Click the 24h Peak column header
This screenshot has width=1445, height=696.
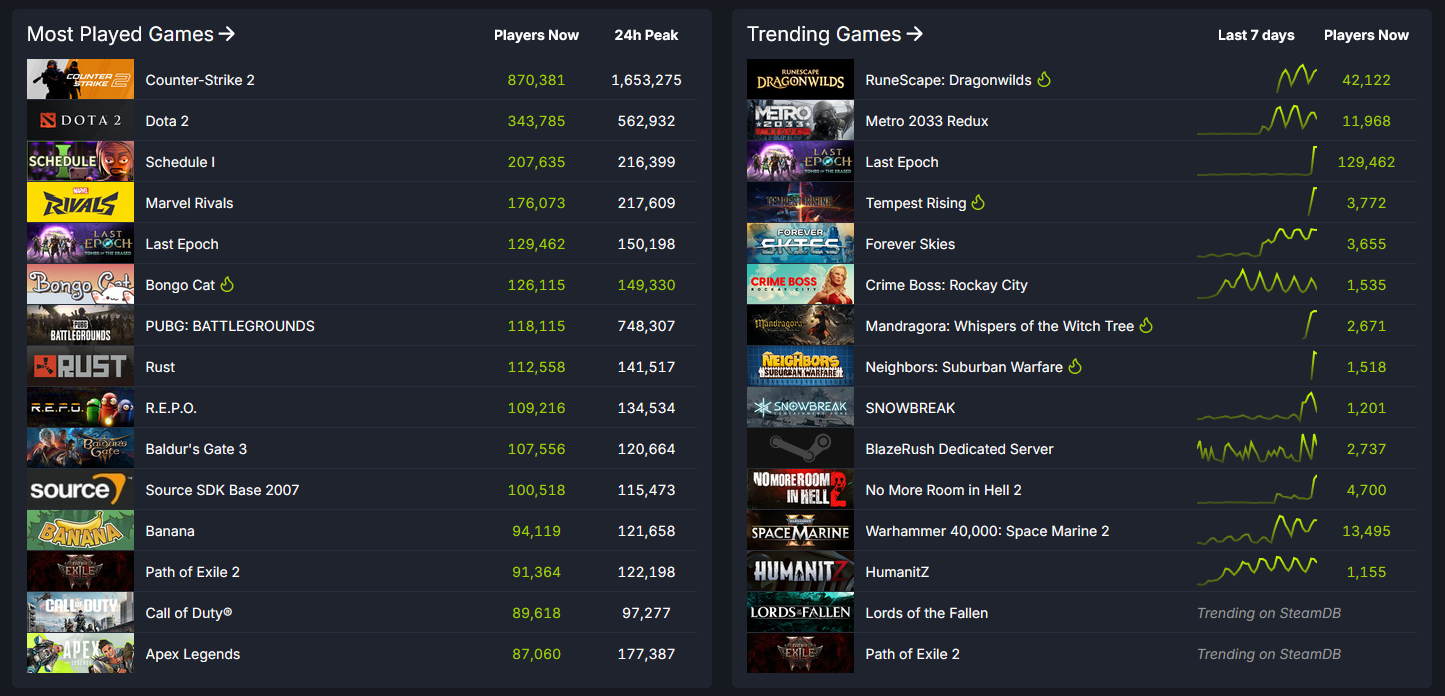[646, 35]
